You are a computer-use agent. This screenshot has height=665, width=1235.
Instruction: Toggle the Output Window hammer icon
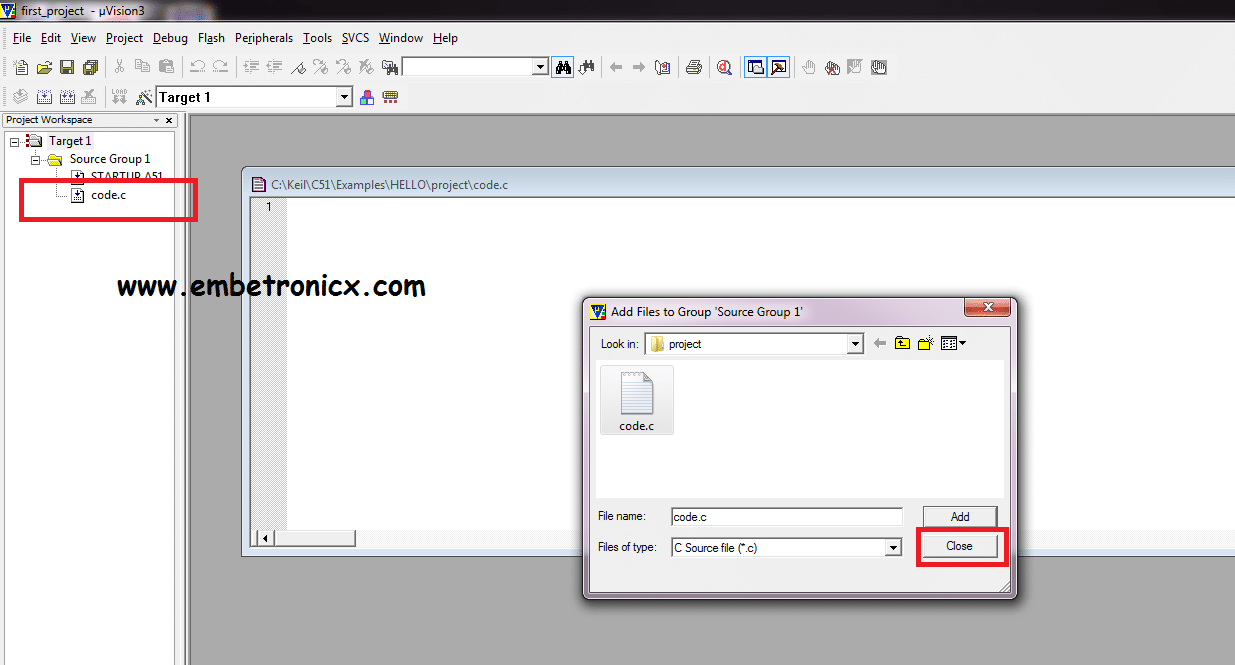pyautogui.click(x=778, y=67)
